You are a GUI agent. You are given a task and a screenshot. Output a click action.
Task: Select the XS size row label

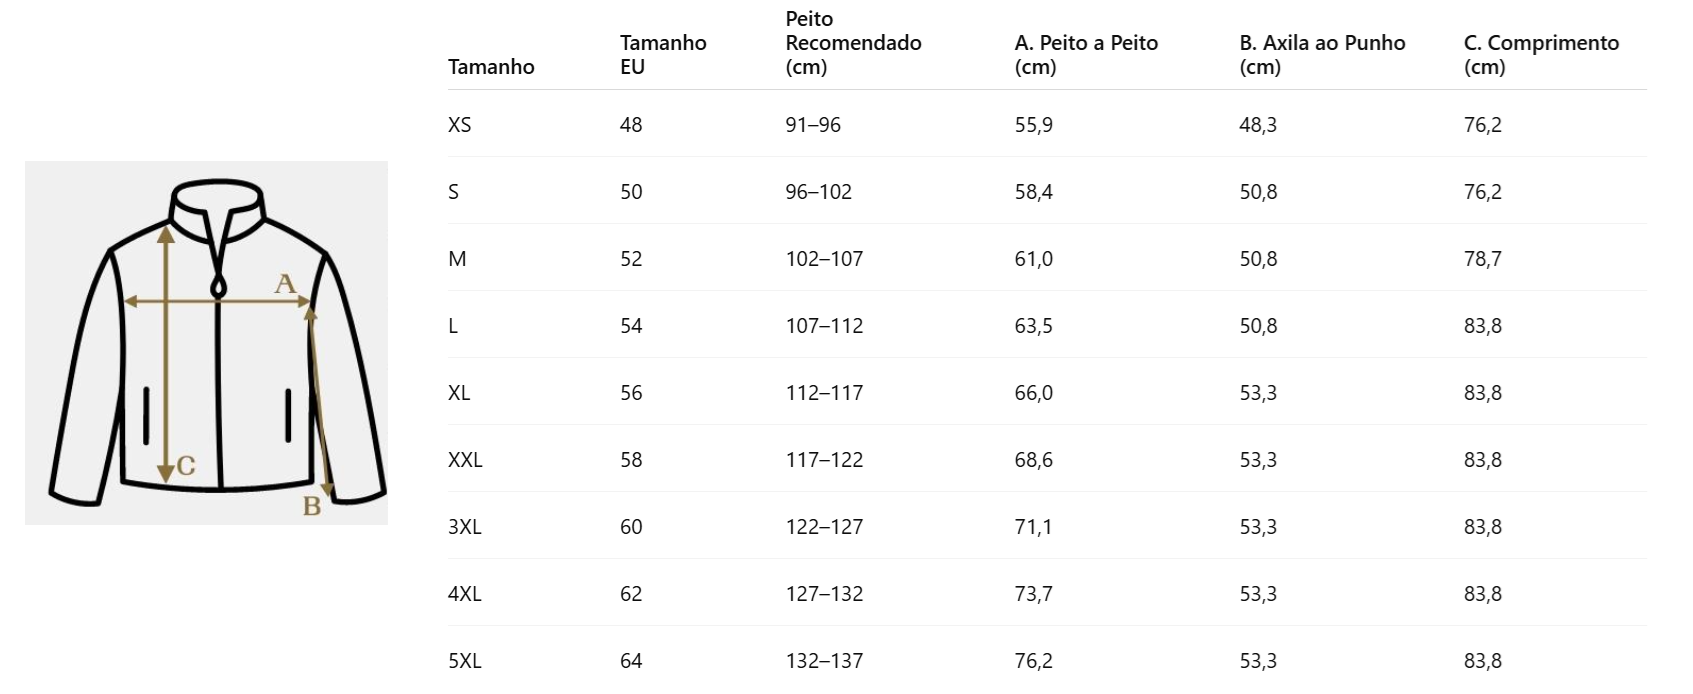tap(460, 125)
